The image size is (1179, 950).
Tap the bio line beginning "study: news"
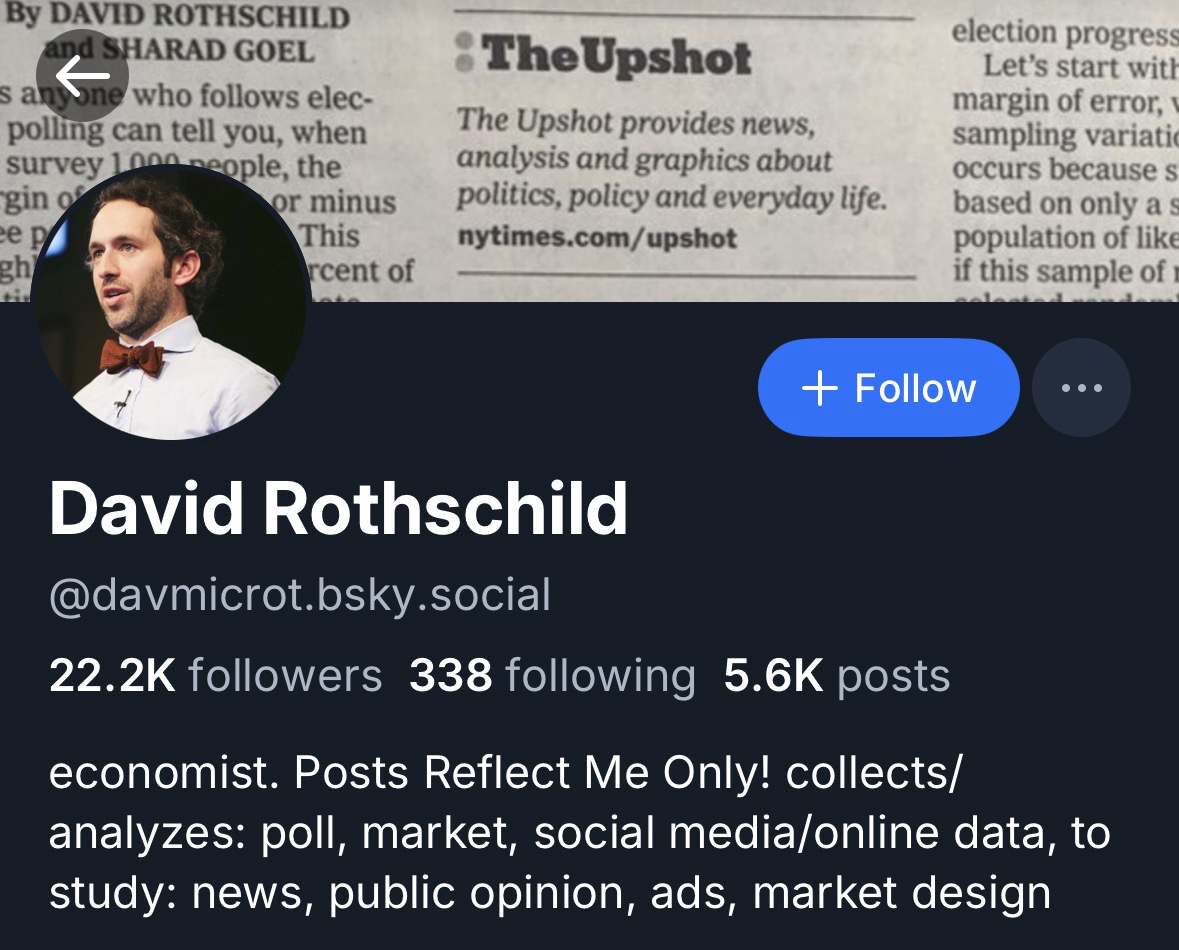pos(549,892)
